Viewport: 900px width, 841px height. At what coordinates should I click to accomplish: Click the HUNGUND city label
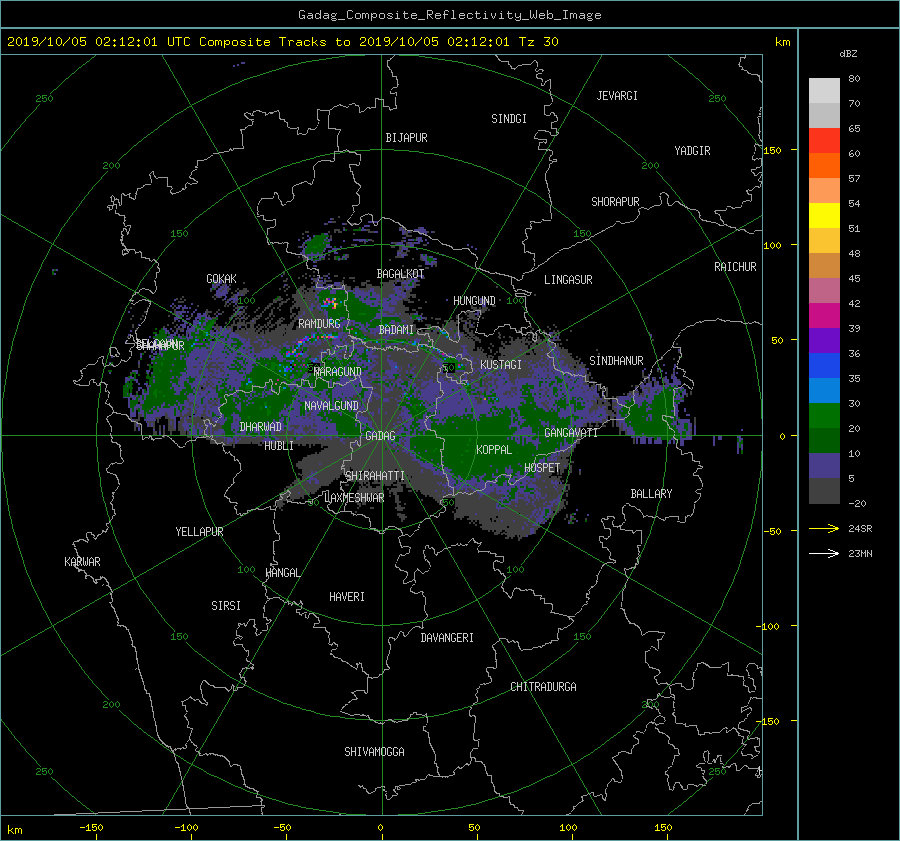(474, 301)
